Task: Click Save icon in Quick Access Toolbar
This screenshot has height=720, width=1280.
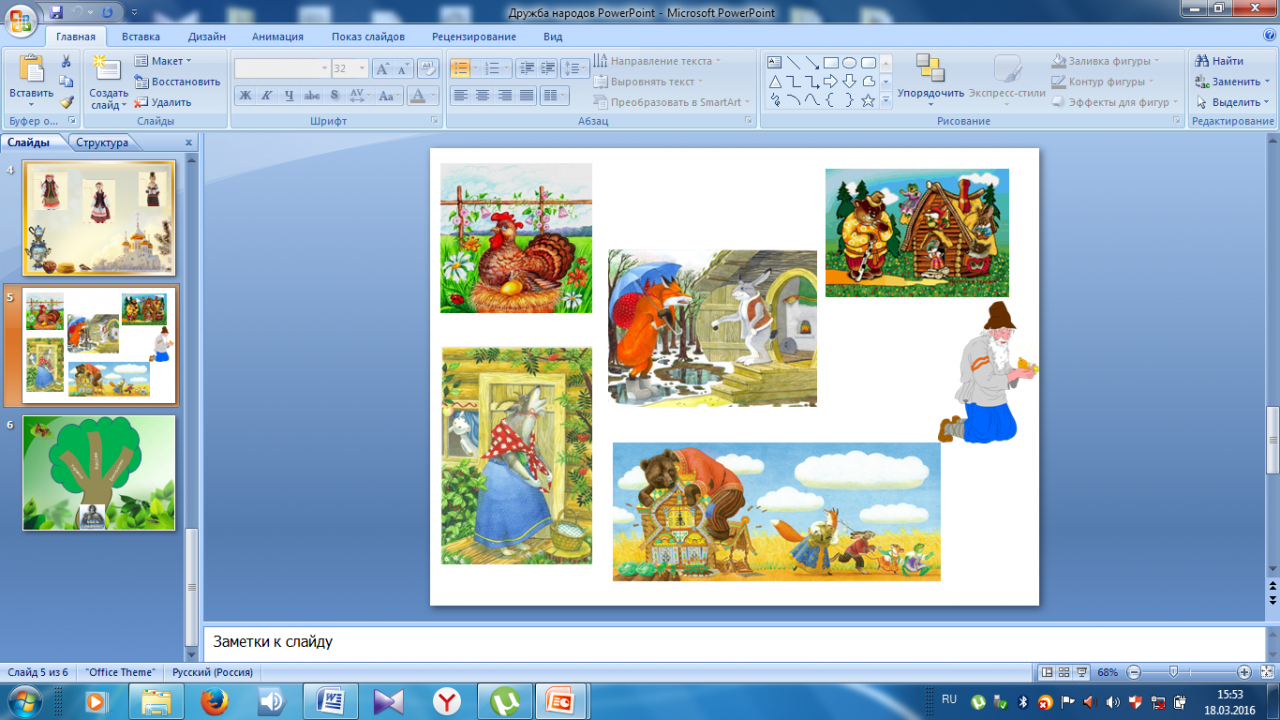Action: (x=55, y=11)
